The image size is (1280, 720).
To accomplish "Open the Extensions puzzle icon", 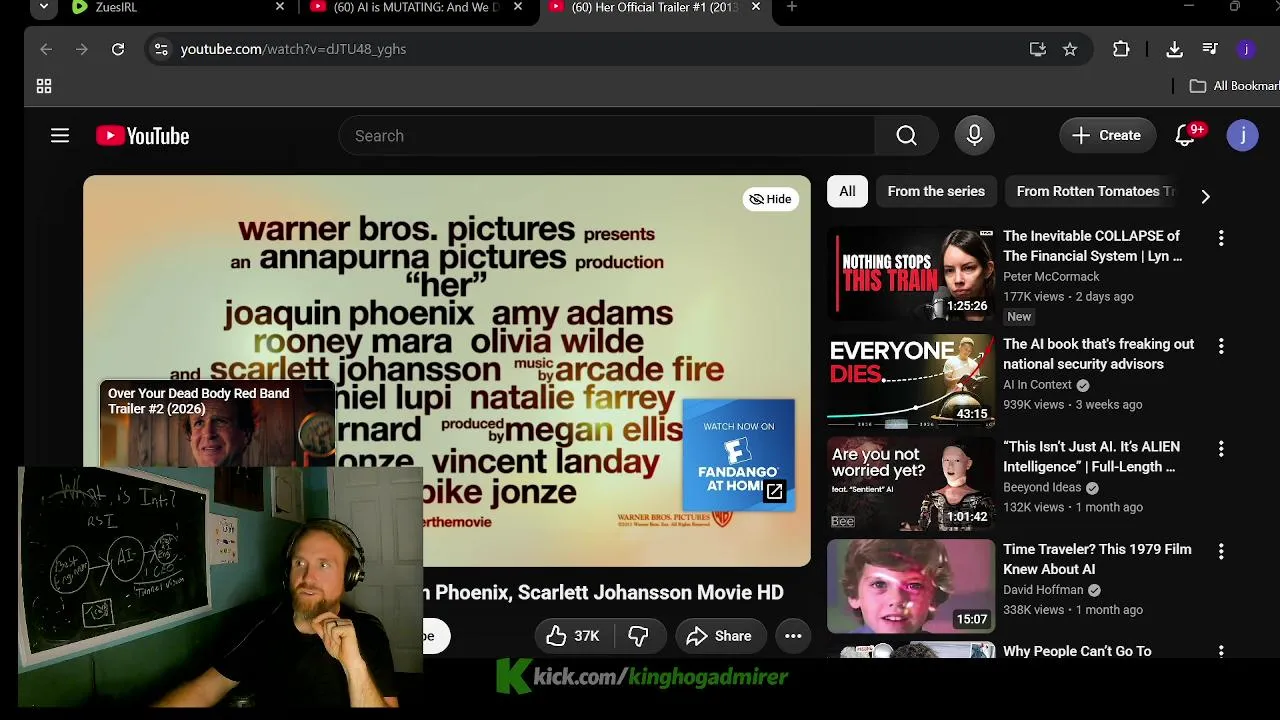I will point(1121,49).
